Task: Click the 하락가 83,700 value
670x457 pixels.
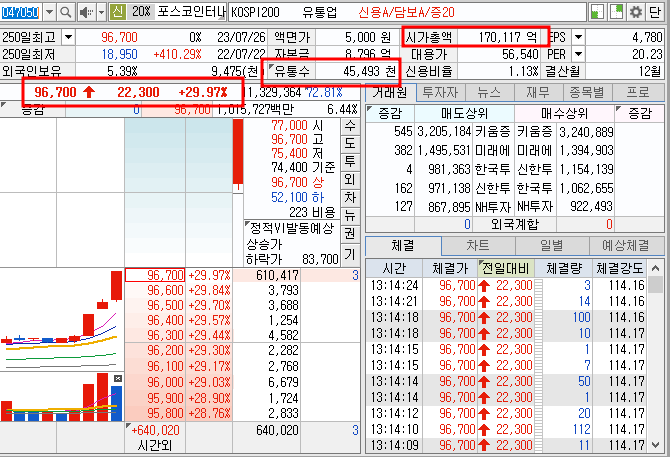Action: coord(320,259)
